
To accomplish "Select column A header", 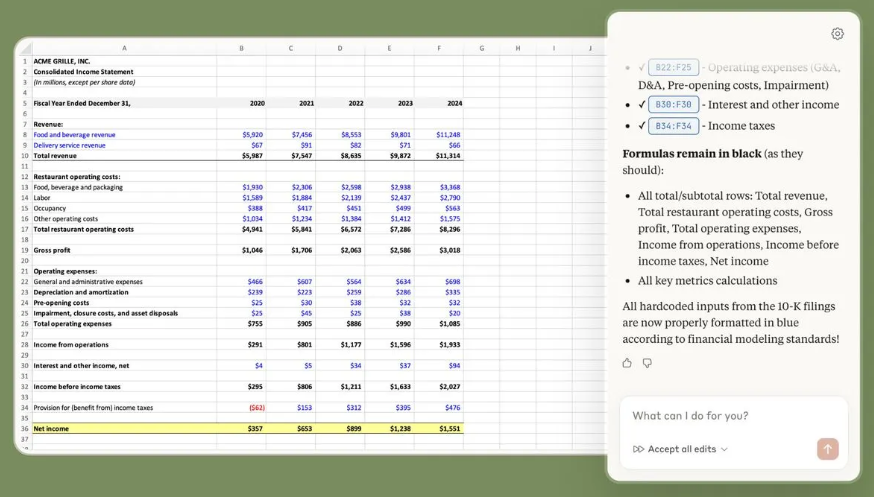I will point(124,48).
